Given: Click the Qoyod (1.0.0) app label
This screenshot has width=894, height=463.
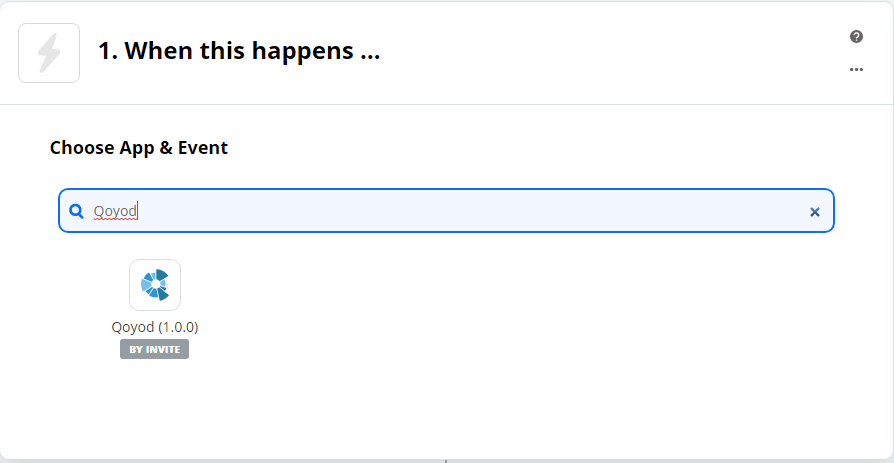Looking at the screenshot, I should click(x=154, y=327).
